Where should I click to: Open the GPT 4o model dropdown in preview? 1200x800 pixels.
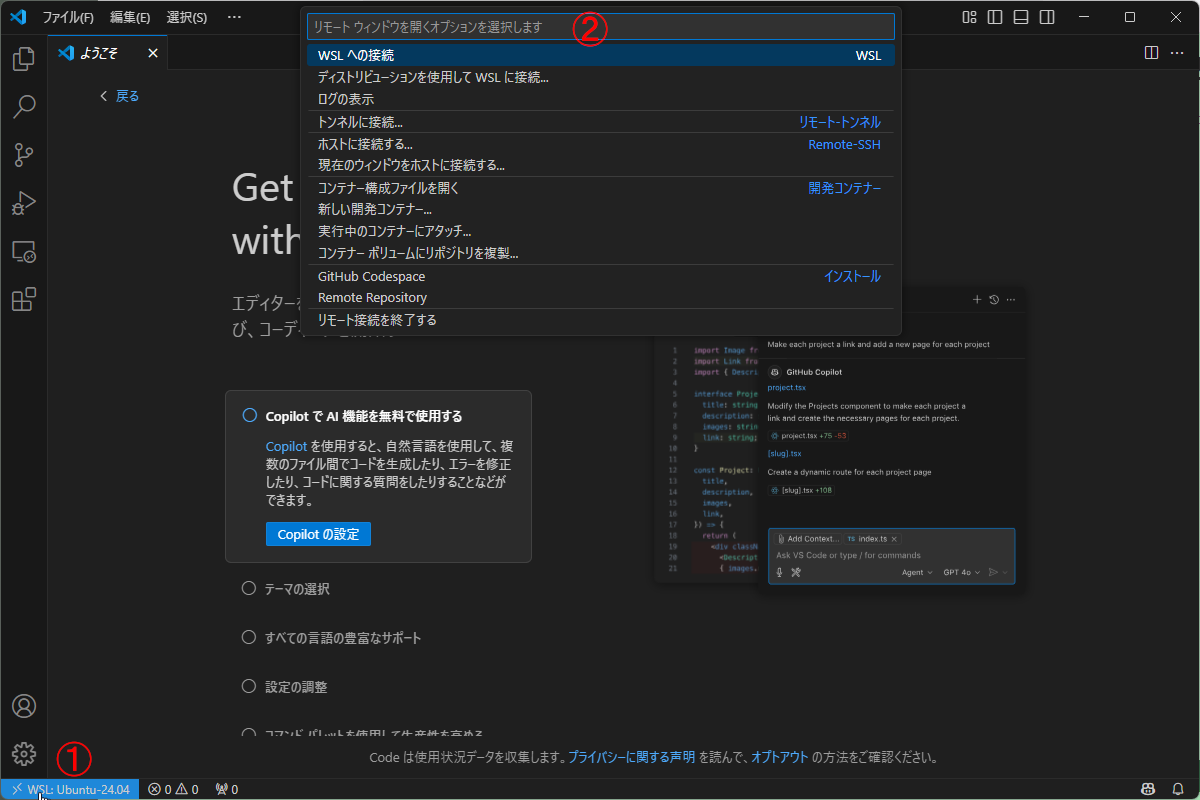click(x=961, y=573)
